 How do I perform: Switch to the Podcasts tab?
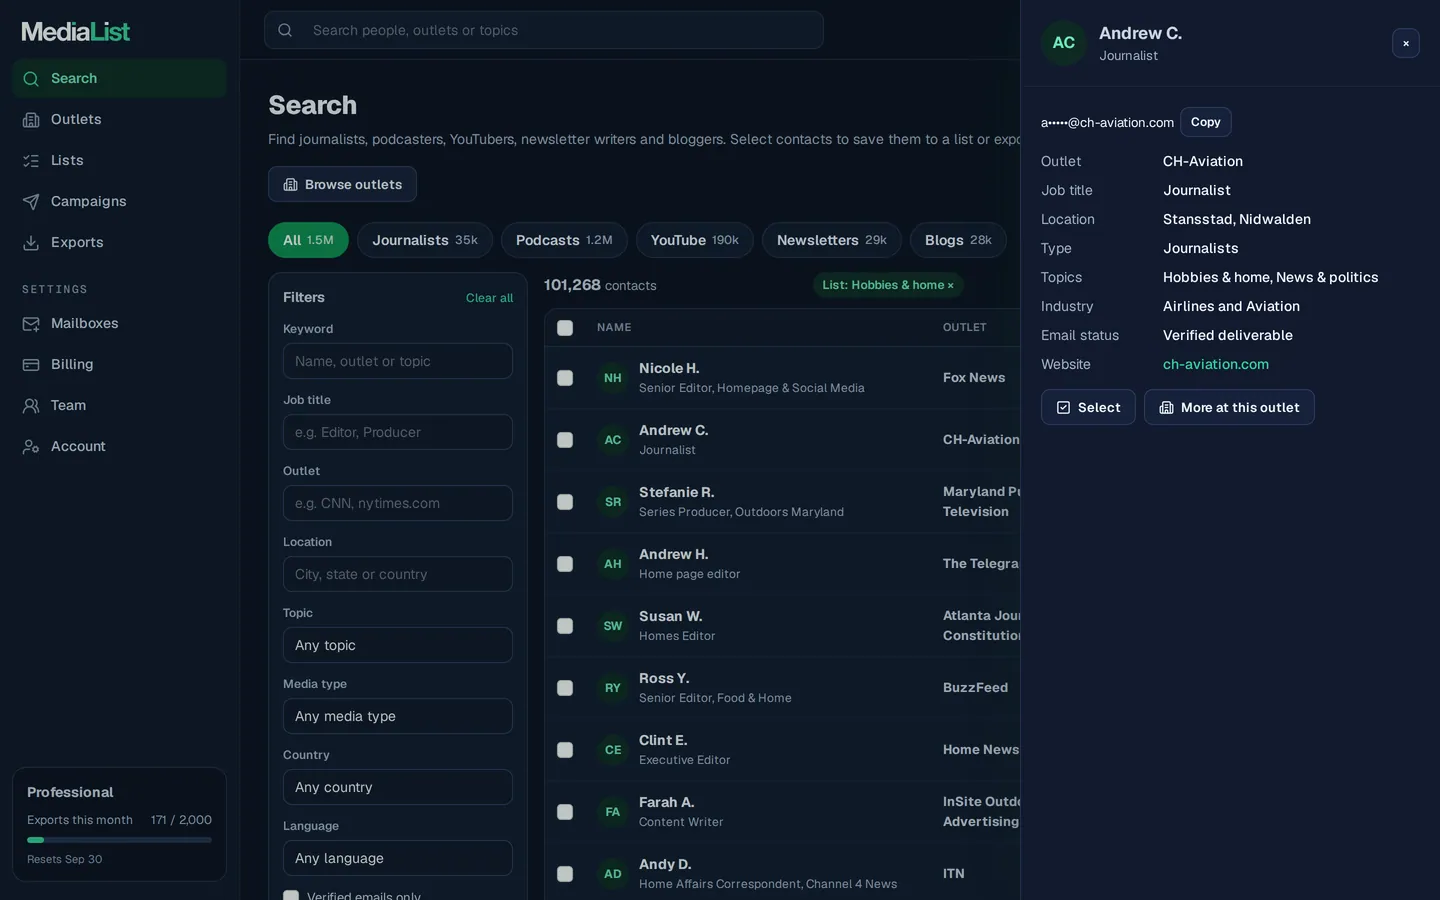(x=564, y=240)
